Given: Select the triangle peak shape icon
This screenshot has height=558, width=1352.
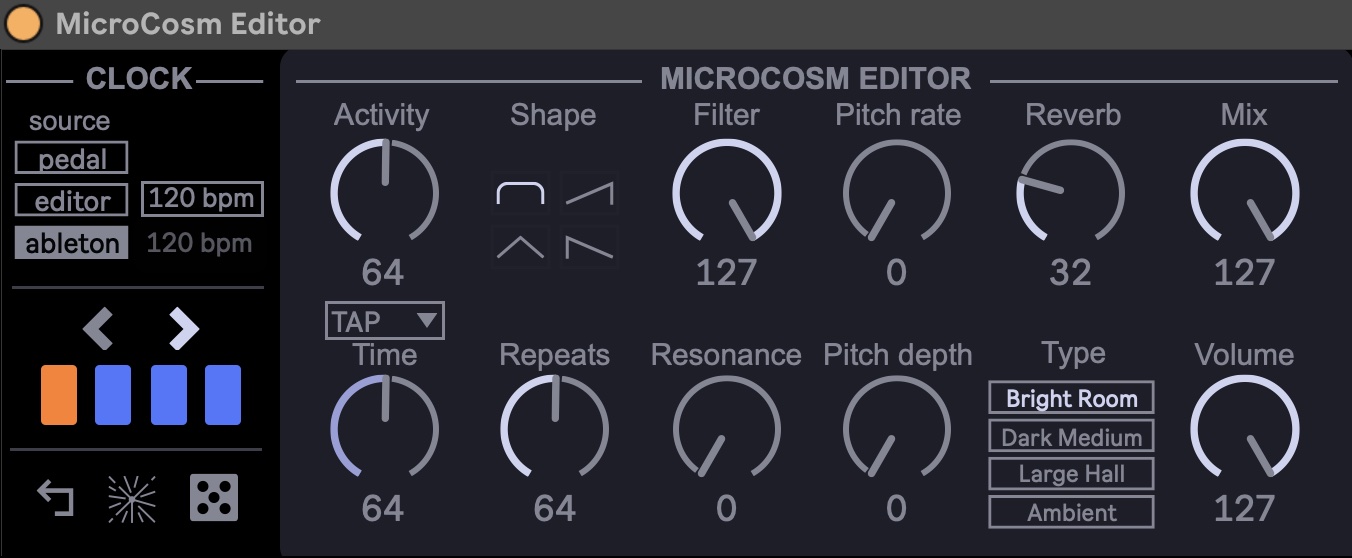Looking at the screenshot, I should 521,246.
